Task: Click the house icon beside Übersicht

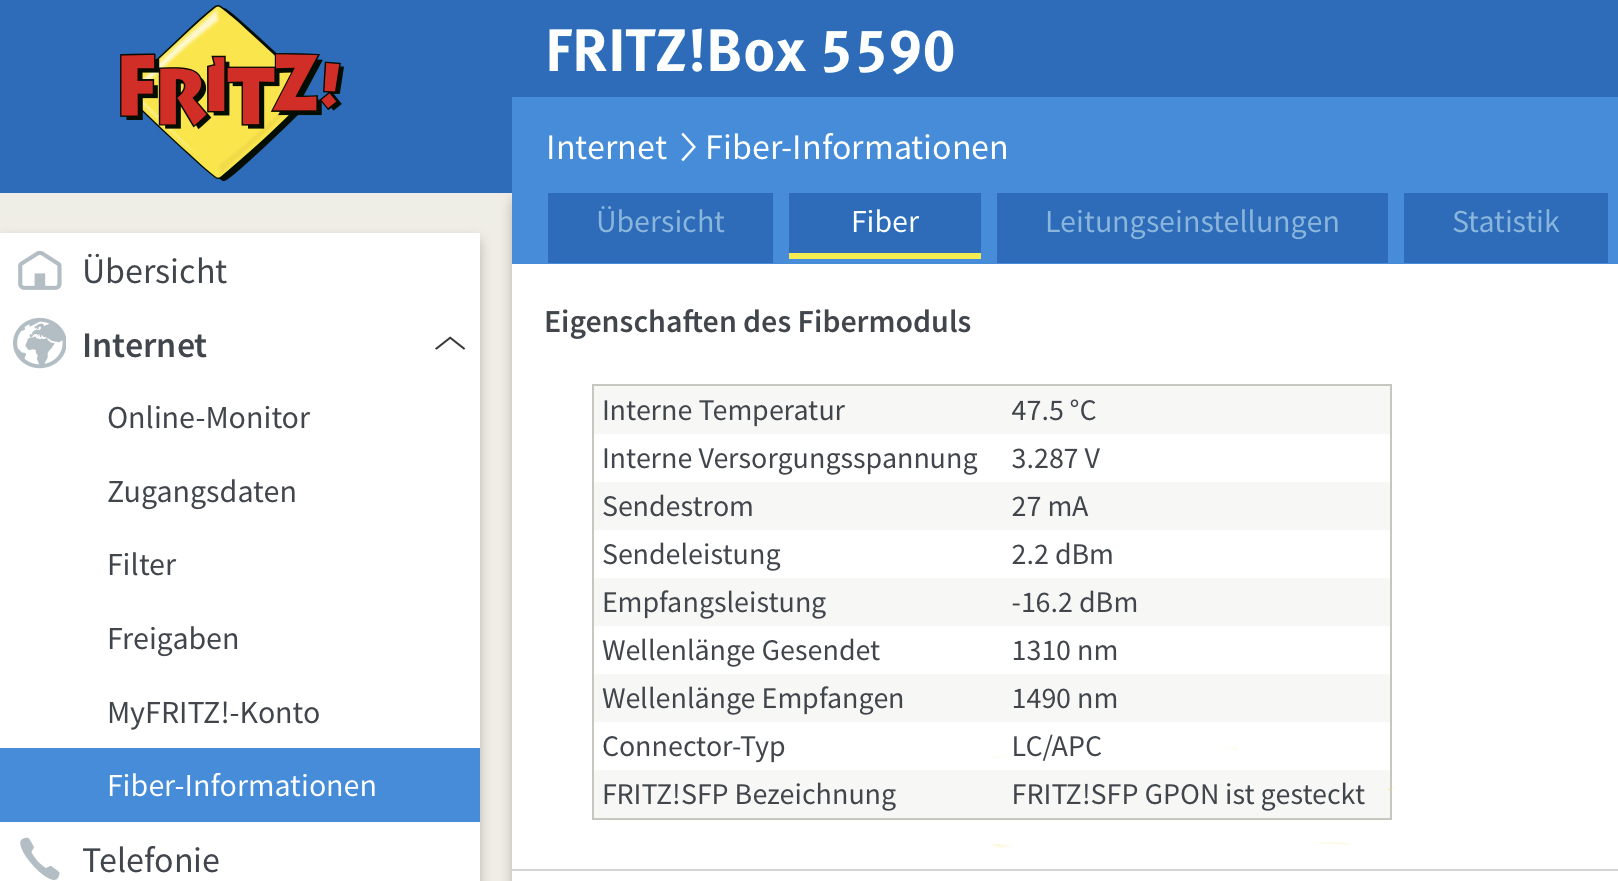Action: pyautogui.click(x=40, y=271)
